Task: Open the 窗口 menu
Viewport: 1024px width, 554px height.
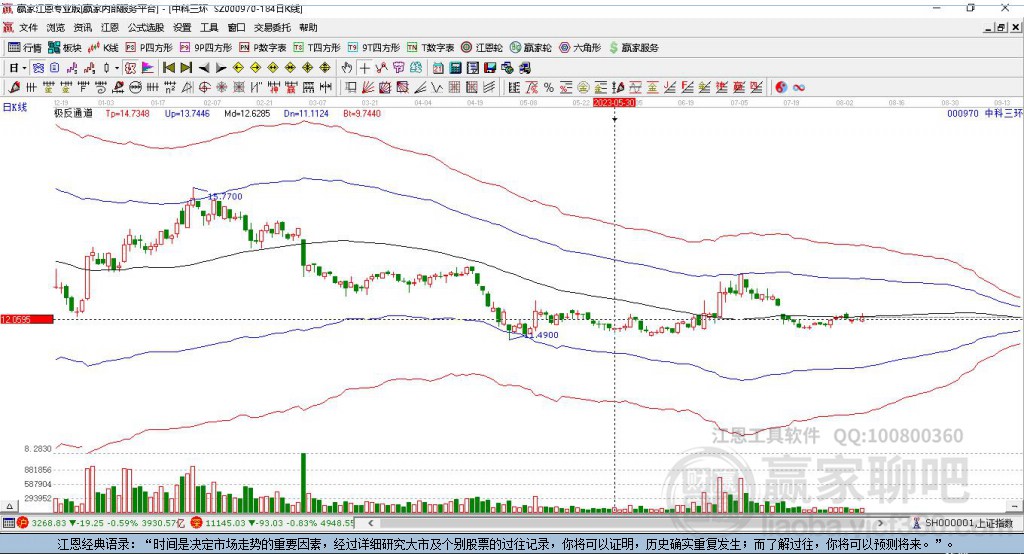Action: coord(236,27)
